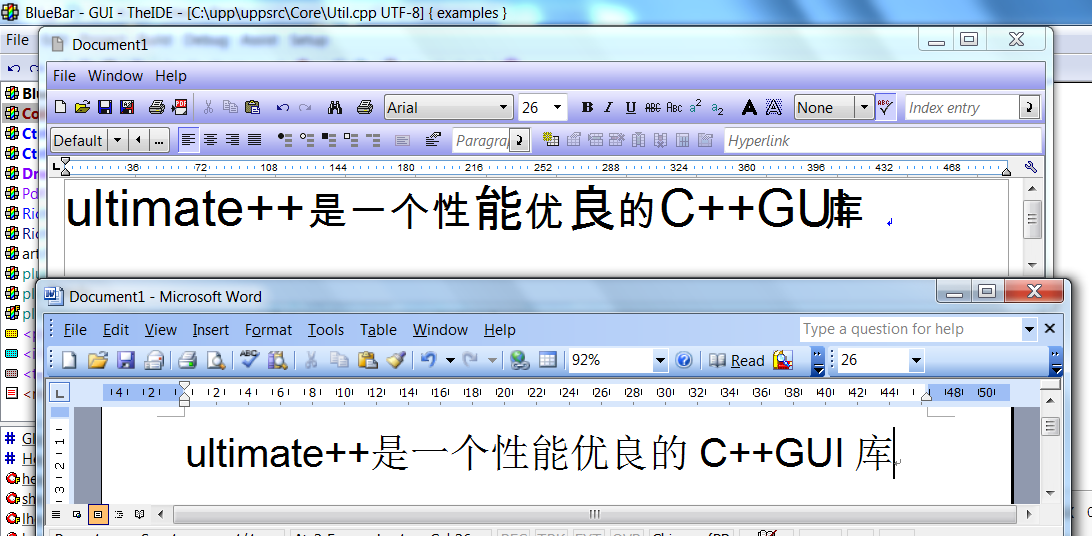
Task: Click the justify alignment icon in the upper editor
Action: [254, 140]
